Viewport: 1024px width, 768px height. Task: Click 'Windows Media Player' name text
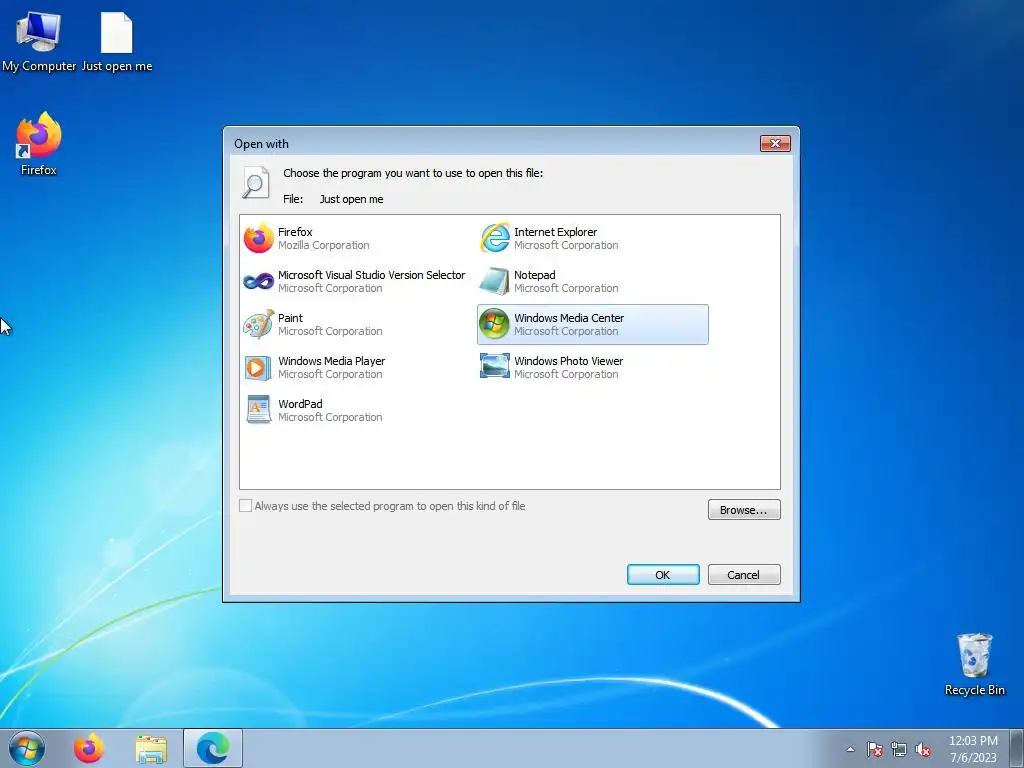pyautogui.click(x=332, y=361)
